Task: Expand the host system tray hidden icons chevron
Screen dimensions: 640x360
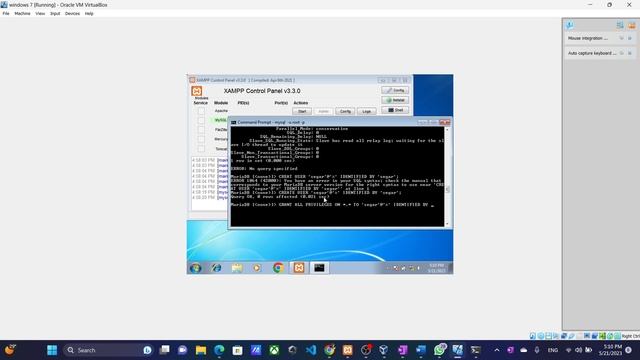Action: 497,350
